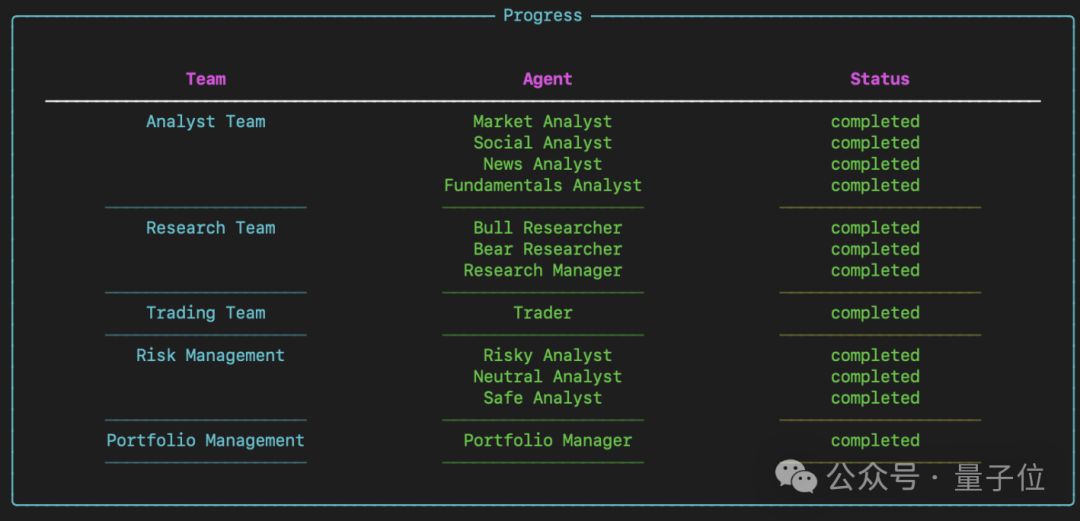Choose the Social Analyst entry

tap(542, 143)
